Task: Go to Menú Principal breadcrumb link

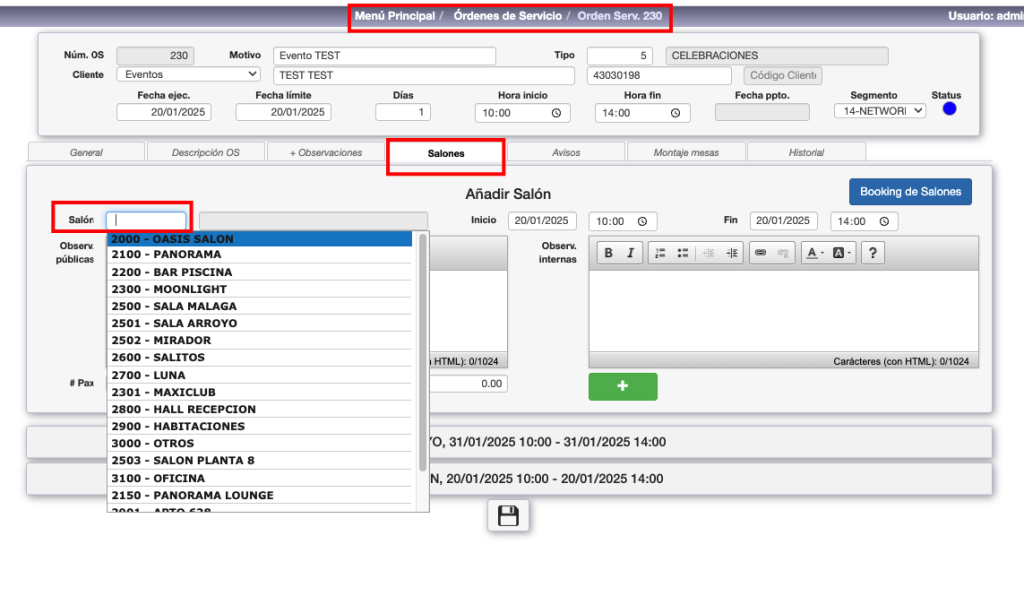Action: (395, 16)
